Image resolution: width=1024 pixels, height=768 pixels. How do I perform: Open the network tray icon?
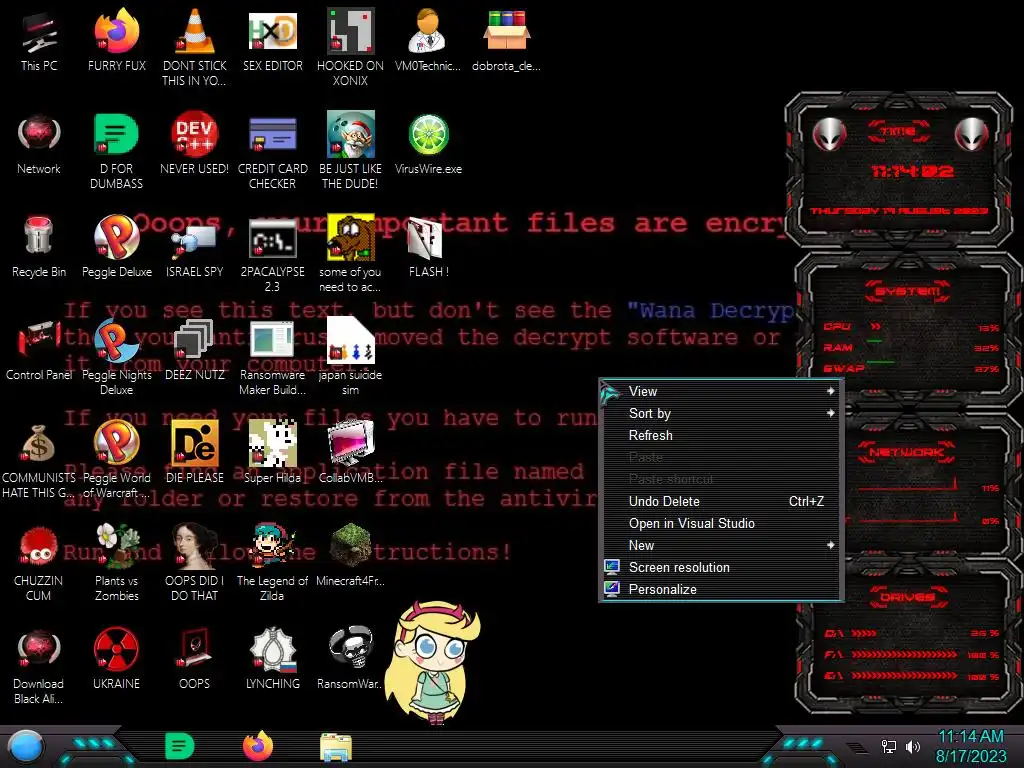click(x=888, y=746)
